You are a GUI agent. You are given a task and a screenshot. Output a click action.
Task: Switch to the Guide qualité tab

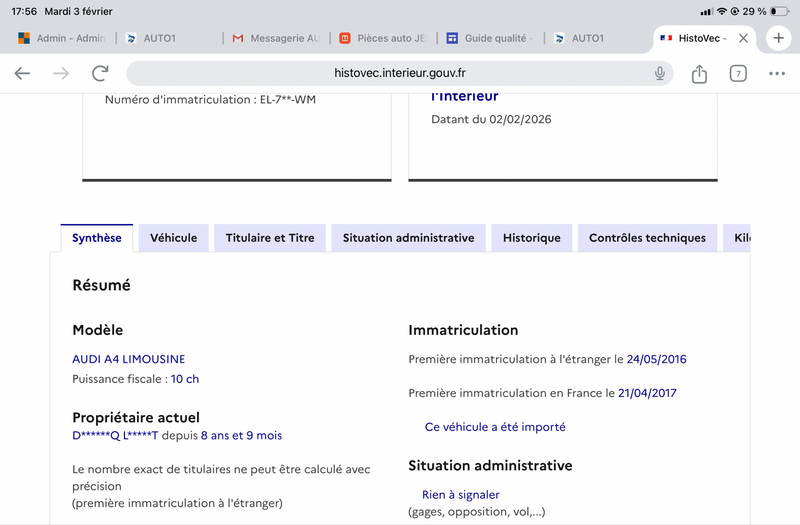tap(490, 38)
